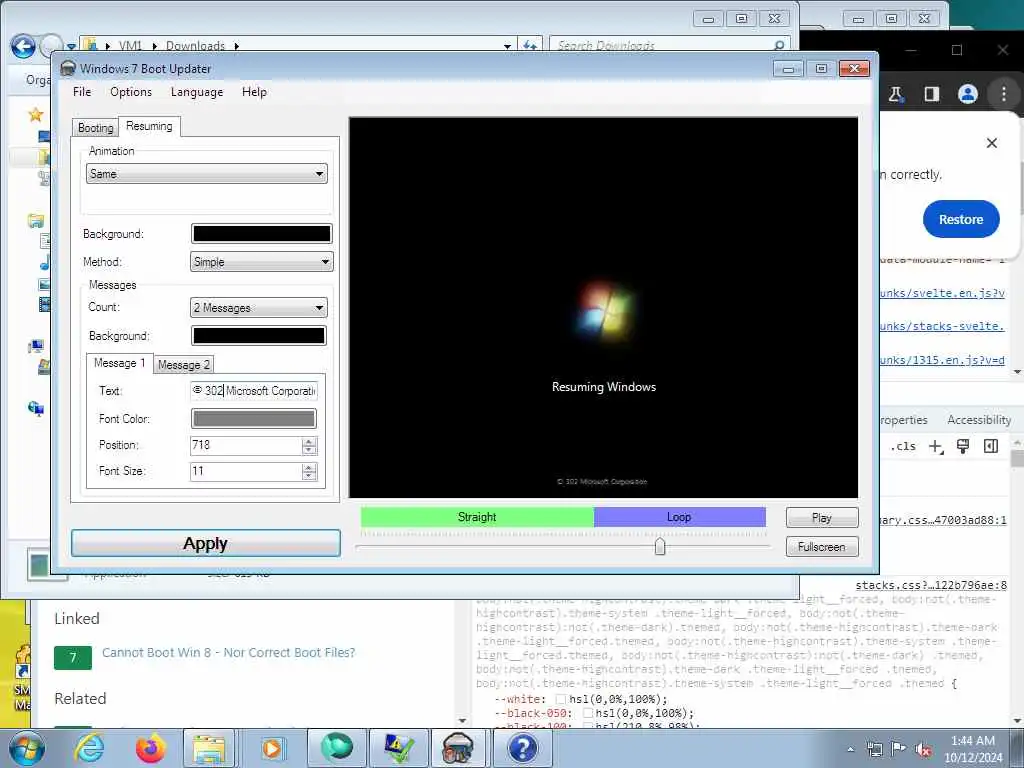Screen dimensions: 1024x768
Task: Click the Restore button in Chrome popup
Action: [961, 219]
